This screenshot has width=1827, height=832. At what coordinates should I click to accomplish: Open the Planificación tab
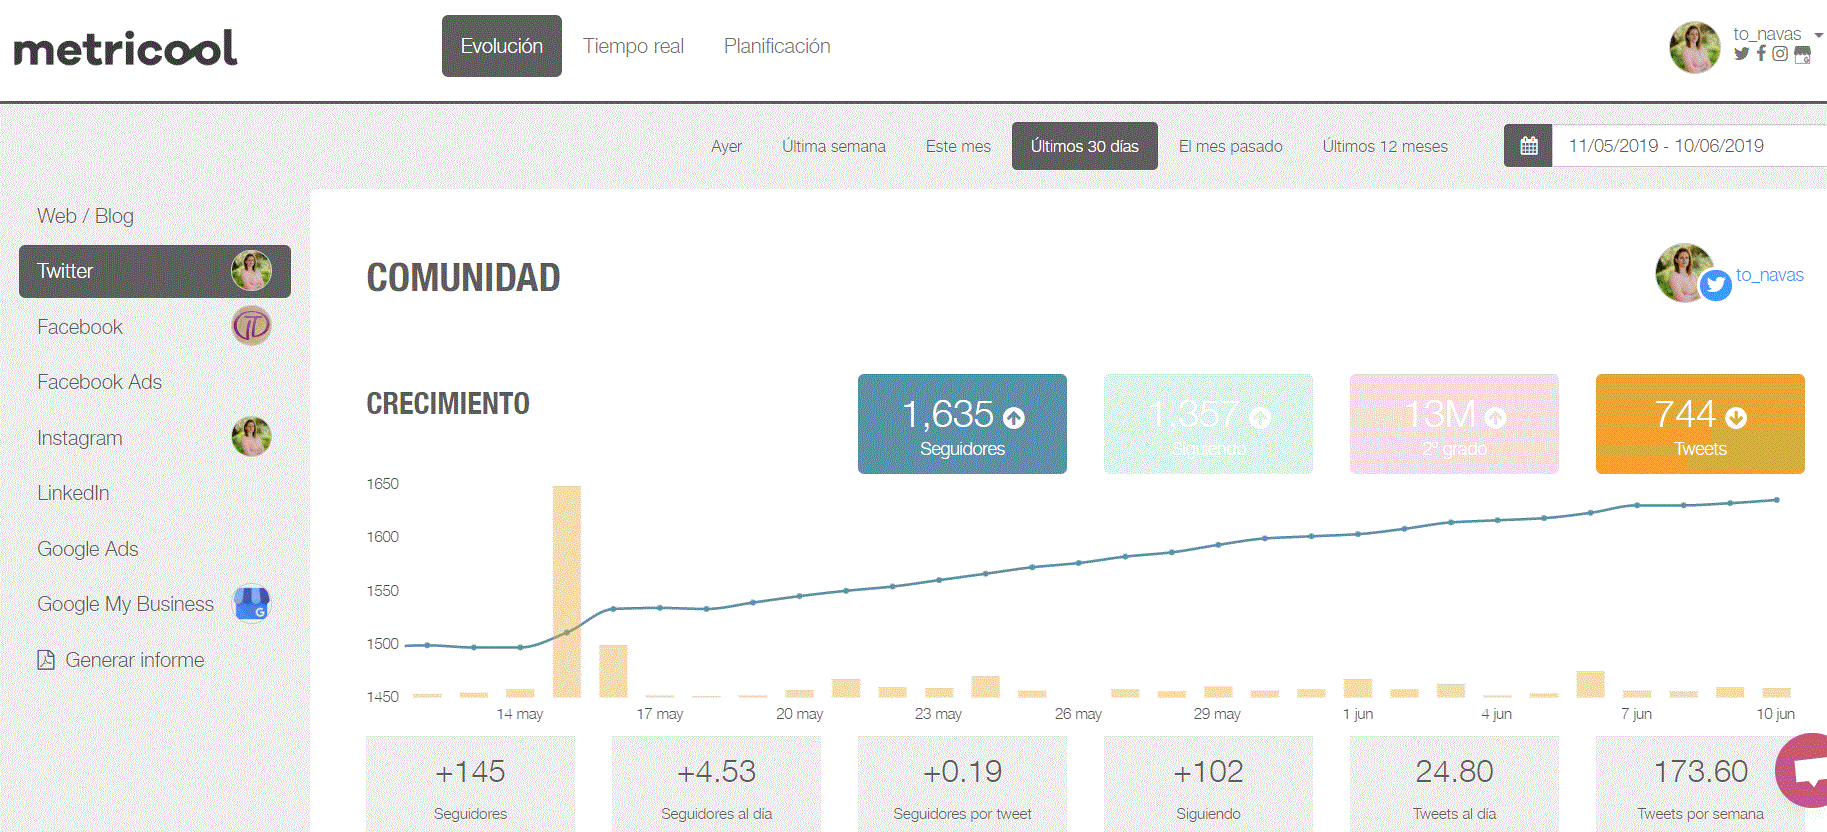[x=777, y=46]
